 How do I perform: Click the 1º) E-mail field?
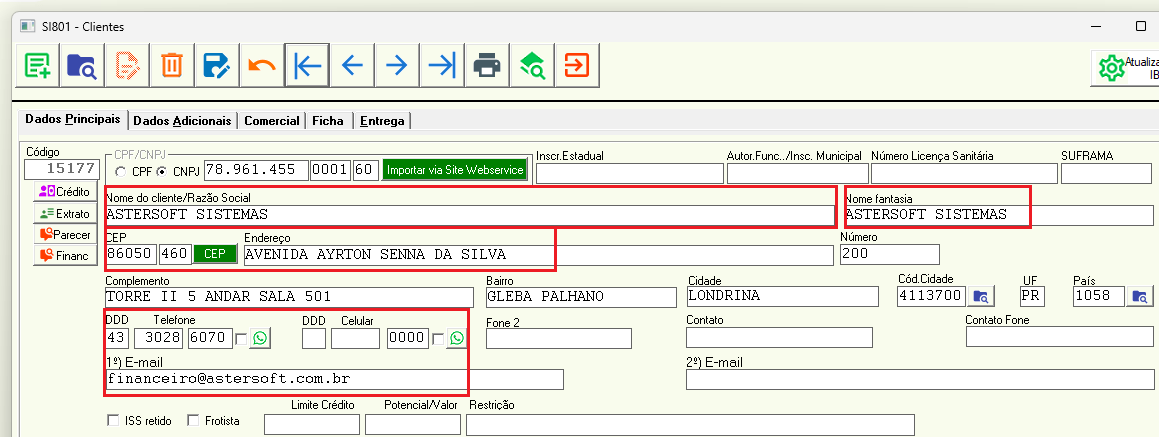coord(335,379)
